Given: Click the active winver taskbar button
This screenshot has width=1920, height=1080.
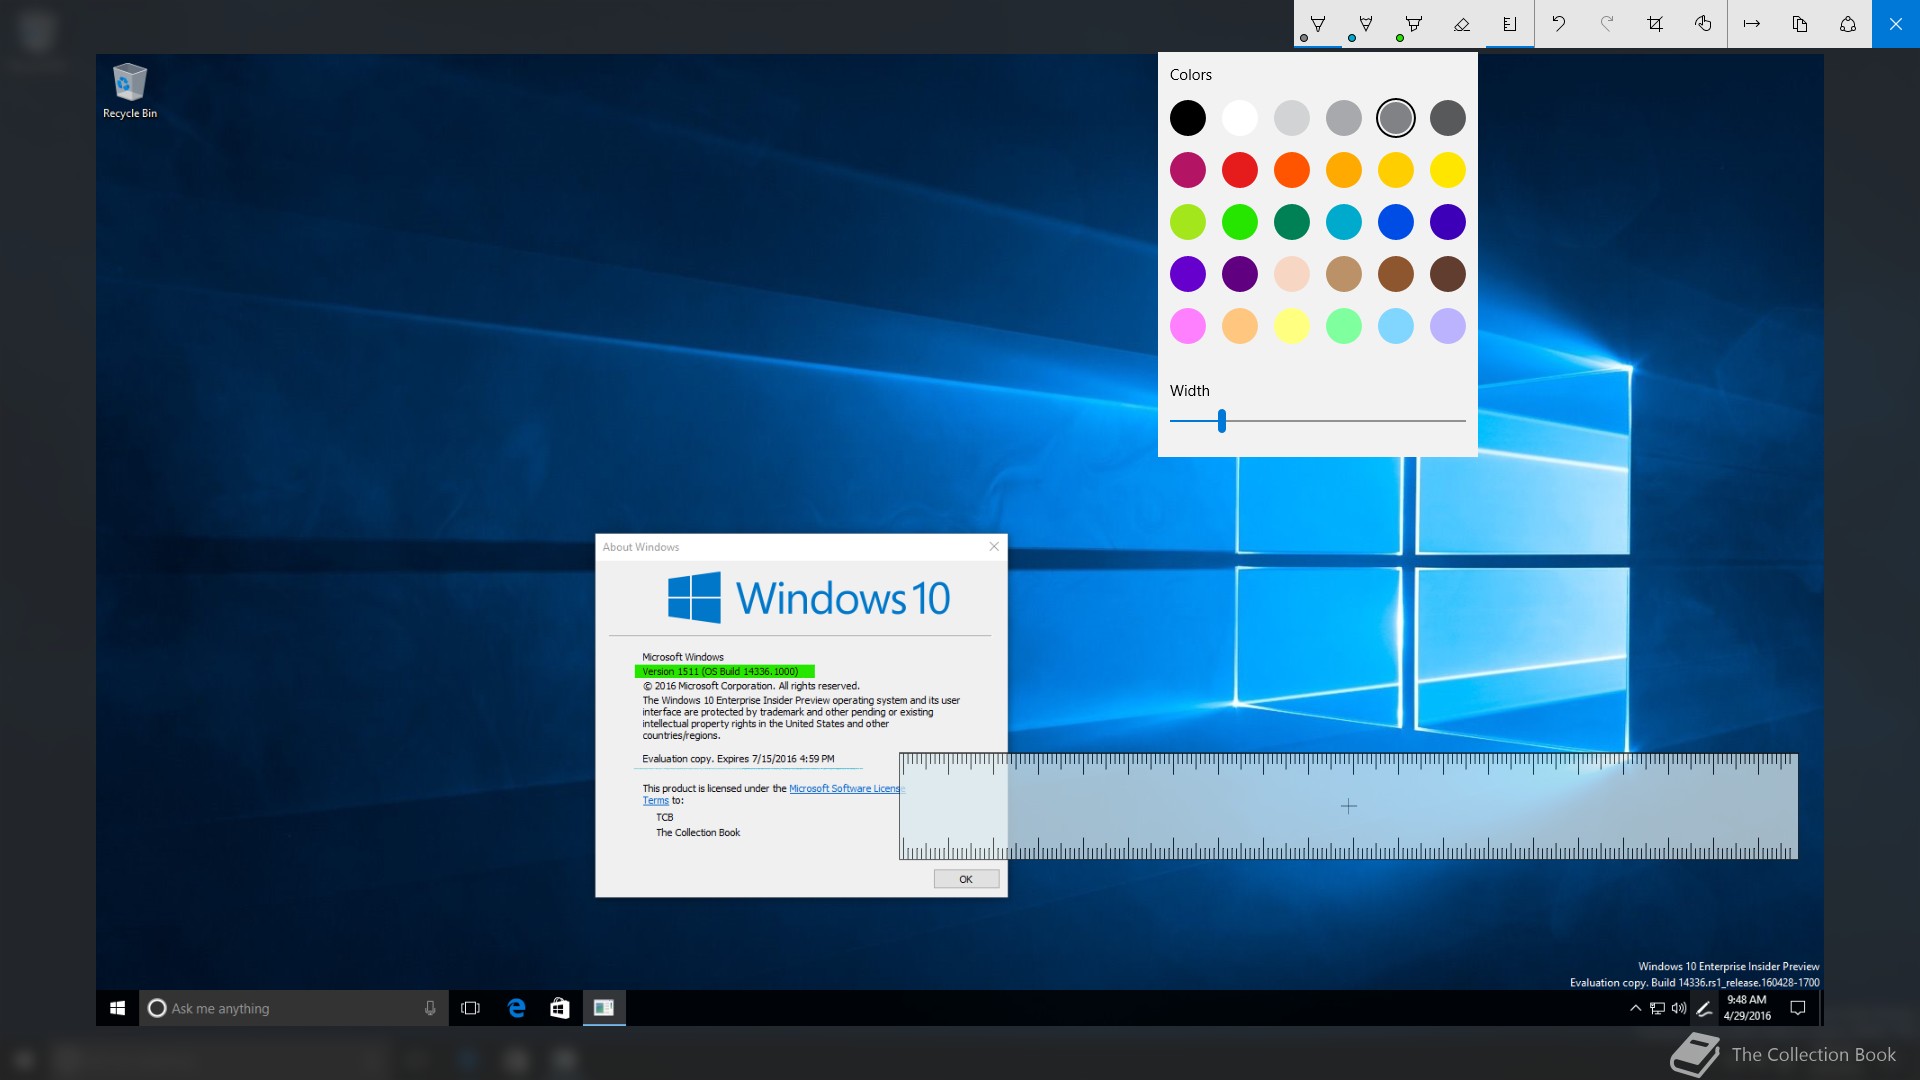Looking at the screenshot, I should 604,1008.
